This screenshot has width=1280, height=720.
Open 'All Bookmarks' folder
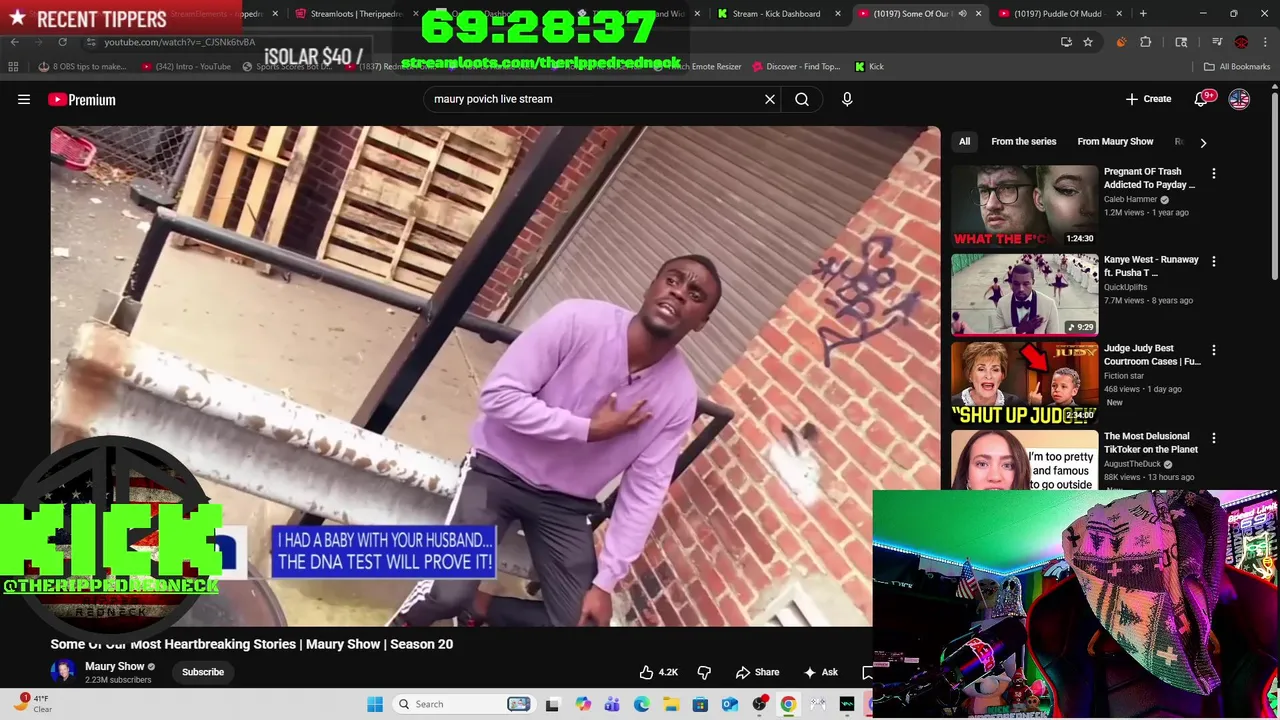[1237, 67]
